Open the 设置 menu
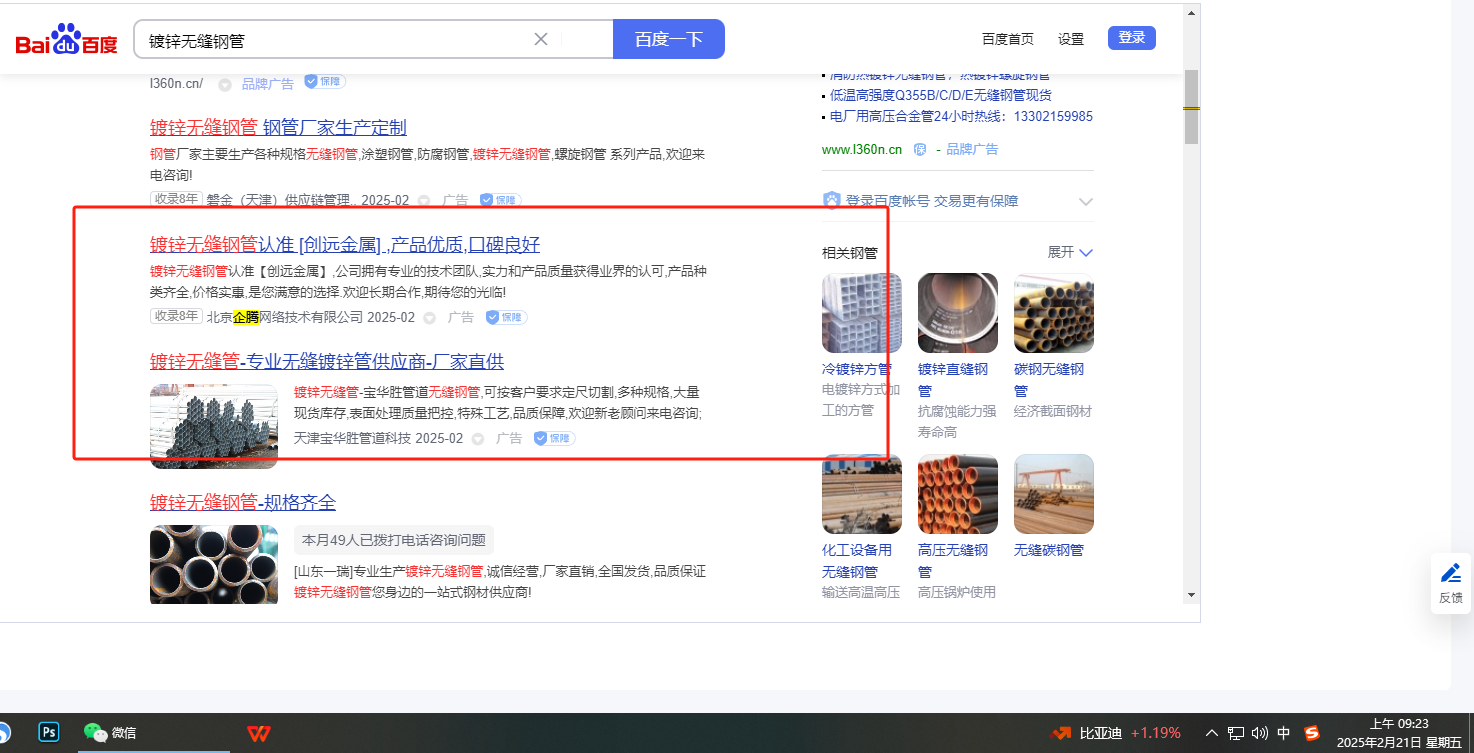The width and height of the screenshot is (1474, 753). 1071,39
